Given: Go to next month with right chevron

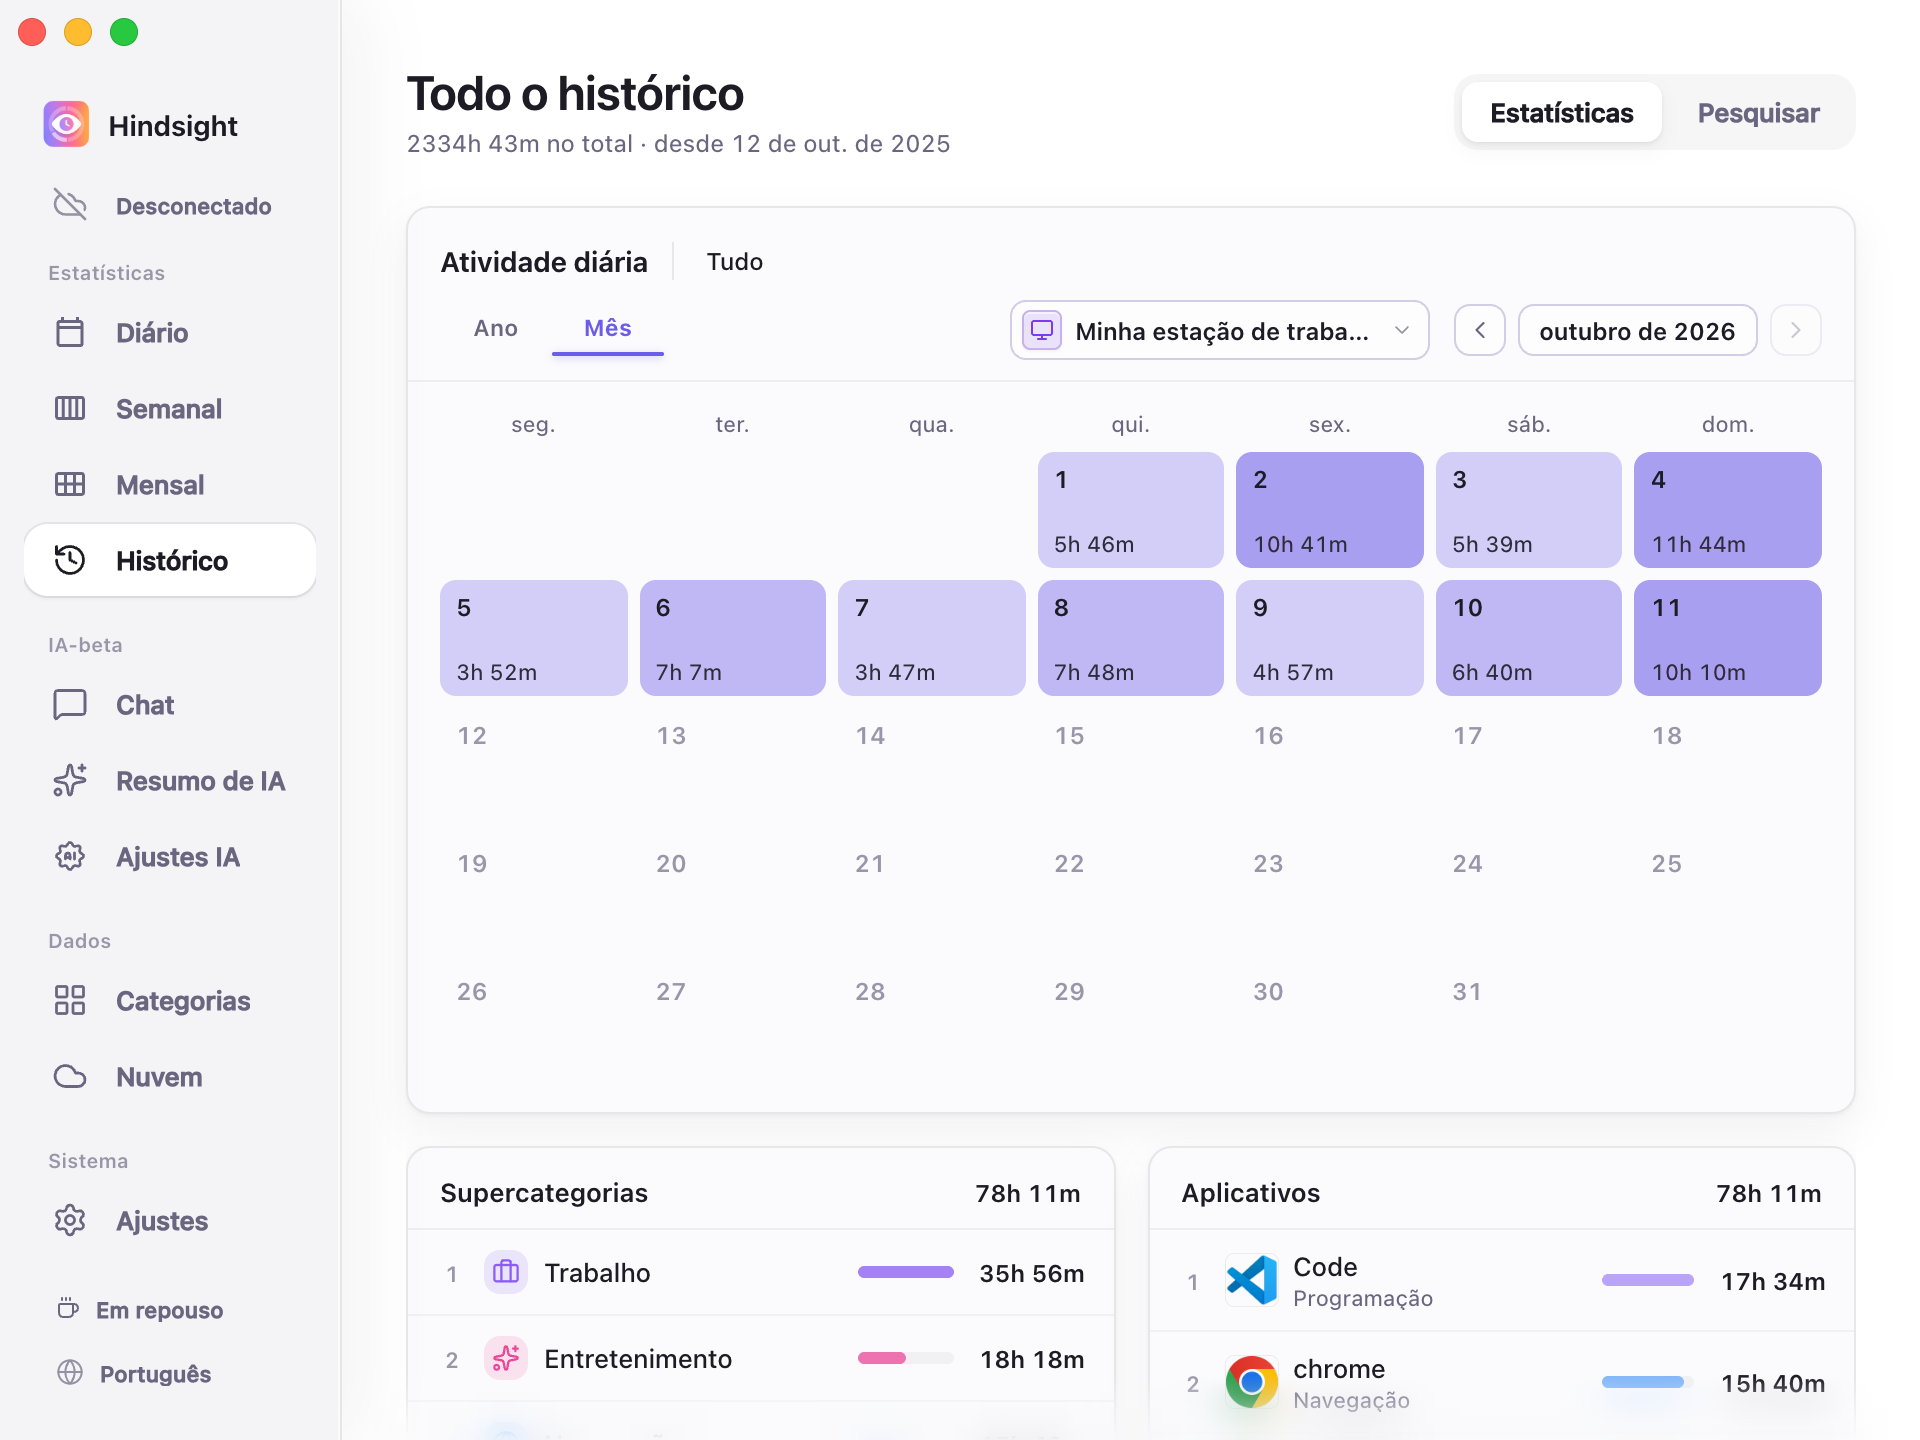Looking at the screenshot, I should tap(1796, 330).
